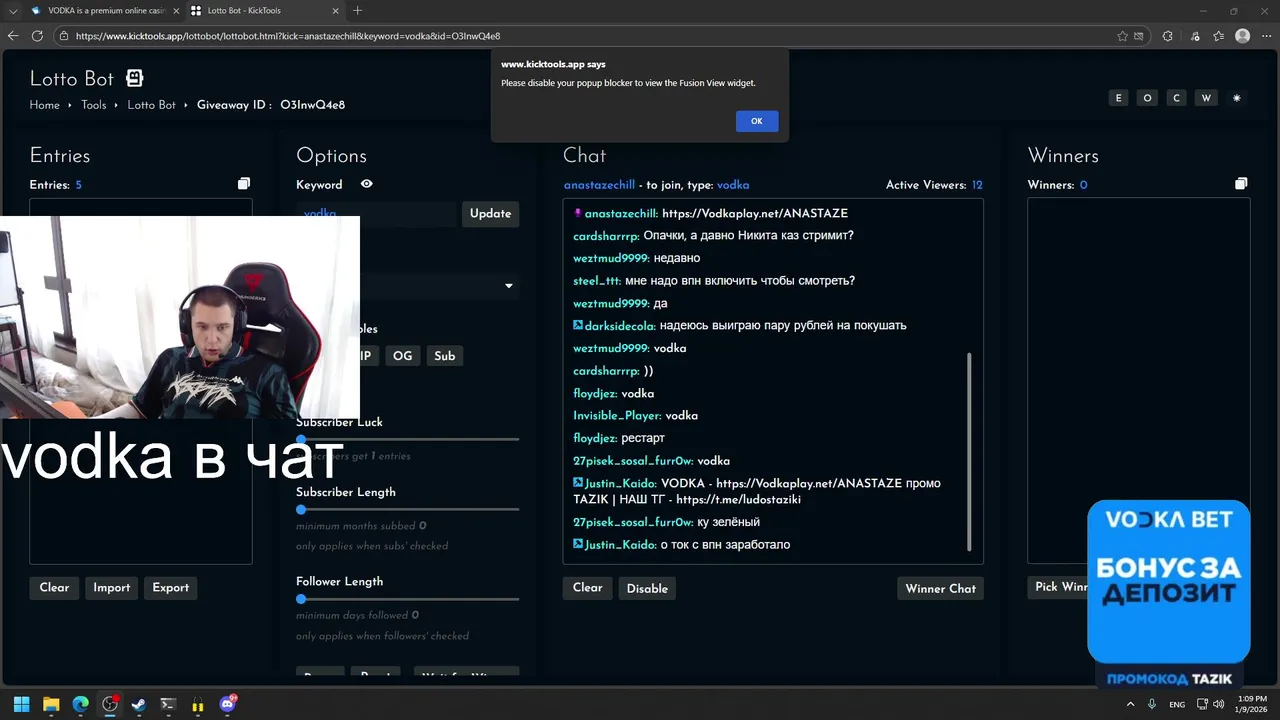Open anastazechill channel link in chat header
Viewport: 1280px width, 720px height.
coord(599,185)
